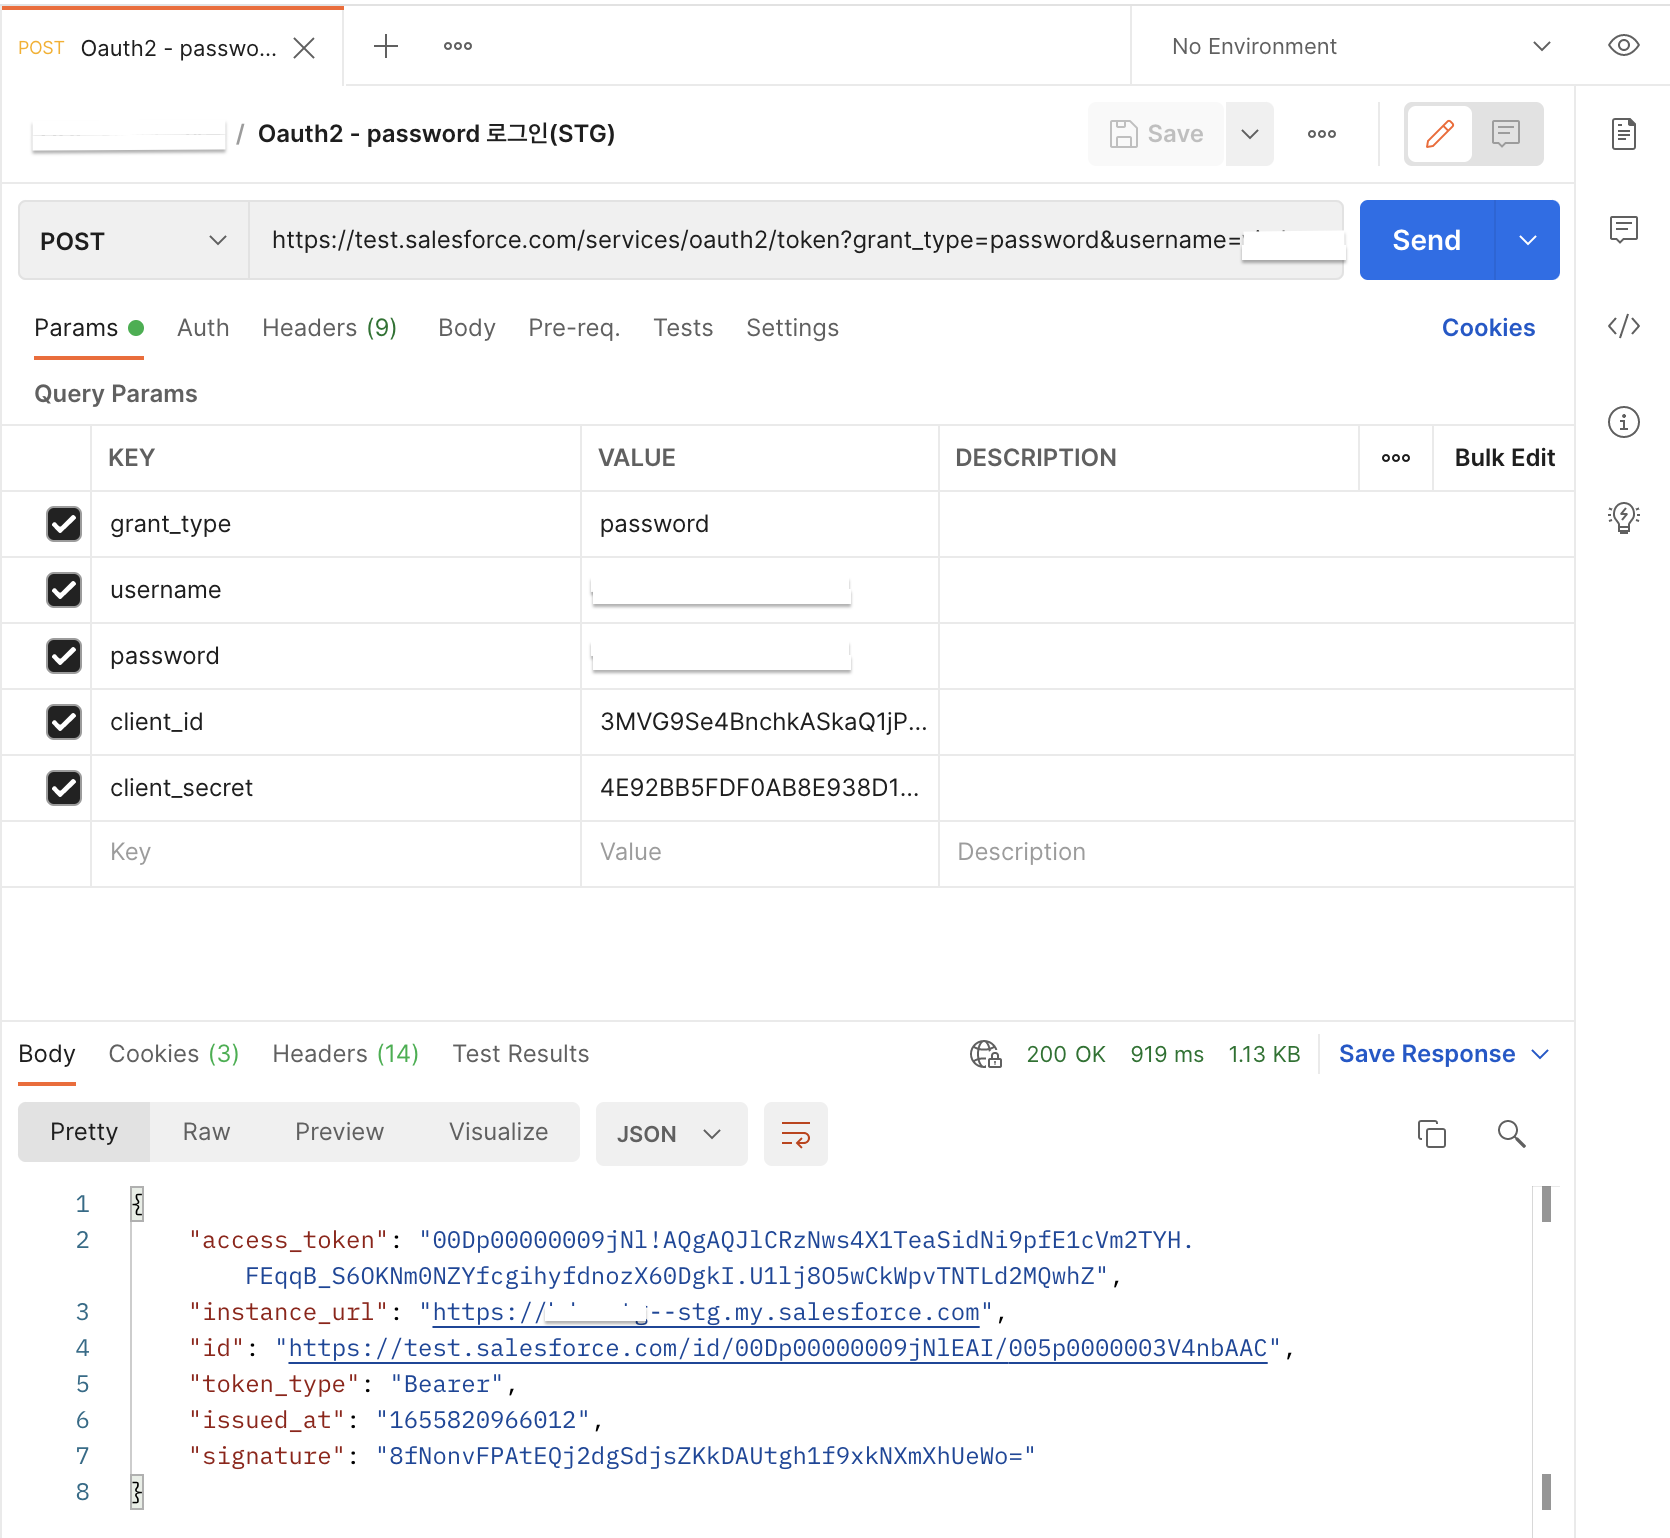
Task: Select Preview response view
Action: click(339, 1132)
